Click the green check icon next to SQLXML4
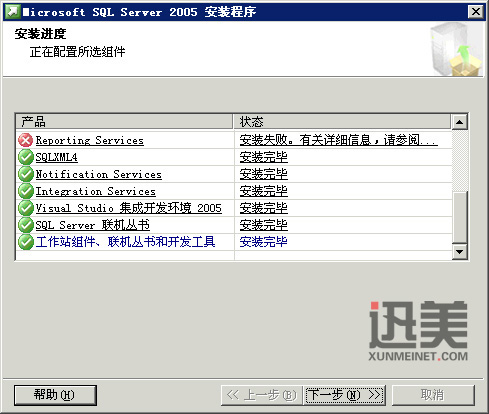Viewport: 489px width, 414px height. (25, 157)
